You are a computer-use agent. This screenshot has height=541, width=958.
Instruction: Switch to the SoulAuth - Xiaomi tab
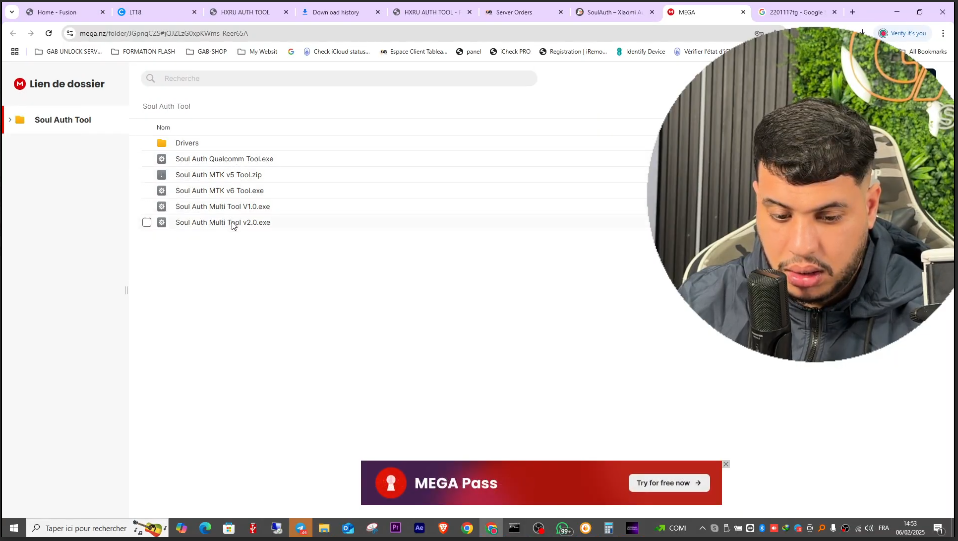(x=613, y=12)
